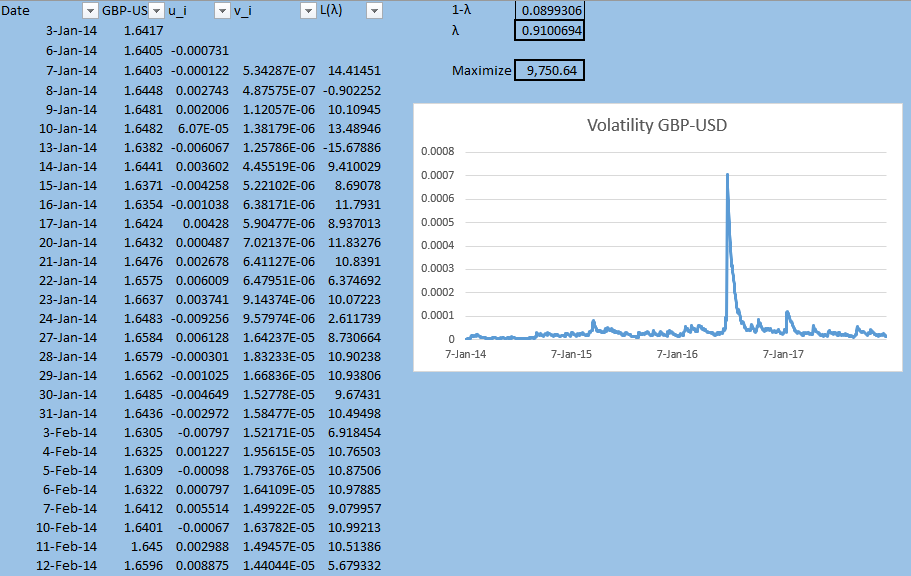Open the GBP-US column filter dropdown
This screenshot has height=576, width=911.
click(156, 11)
